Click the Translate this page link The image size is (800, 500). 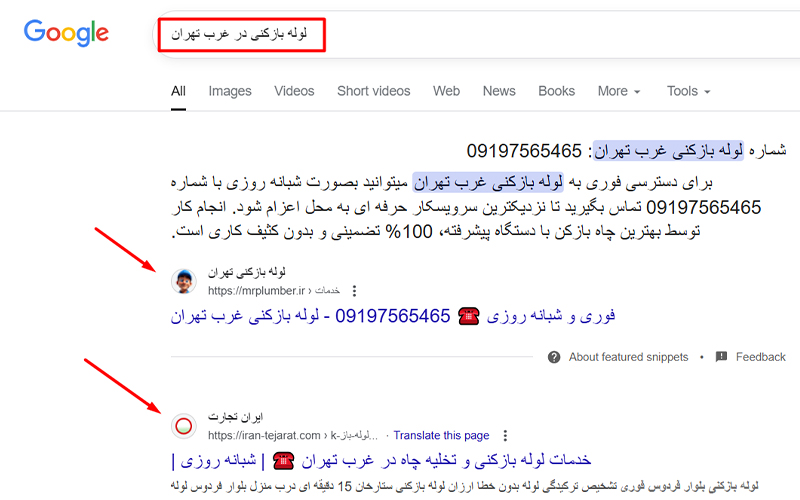click(441, 436)
